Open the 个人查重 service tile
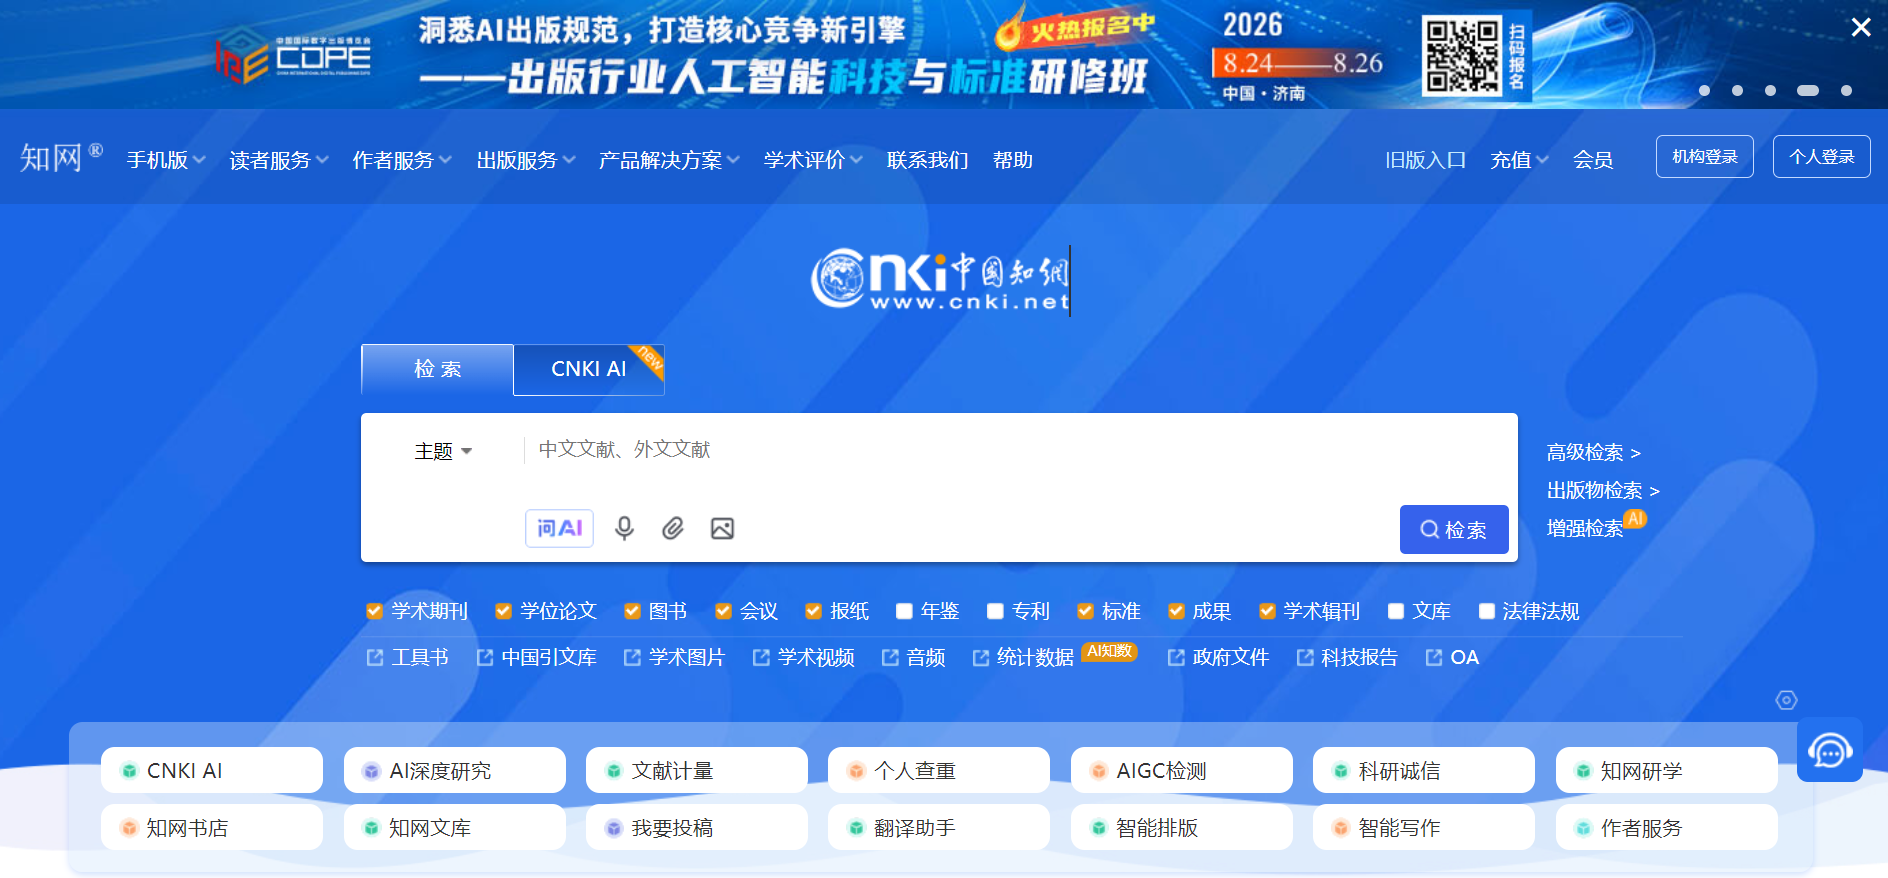The image size is (1888, 878). click(939, 770)
